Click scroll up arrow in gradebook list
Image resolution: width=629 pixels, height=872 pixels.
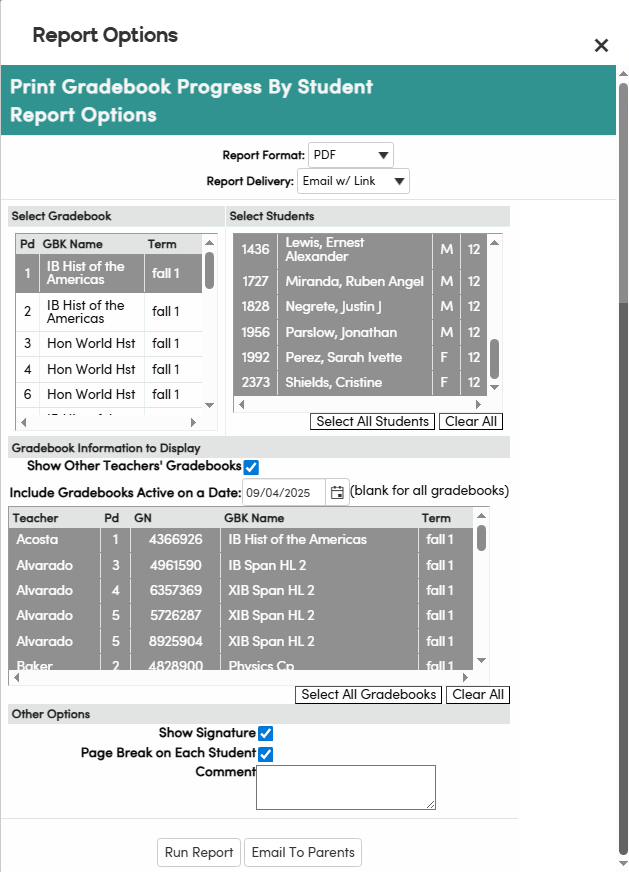[x=210, y=242]
